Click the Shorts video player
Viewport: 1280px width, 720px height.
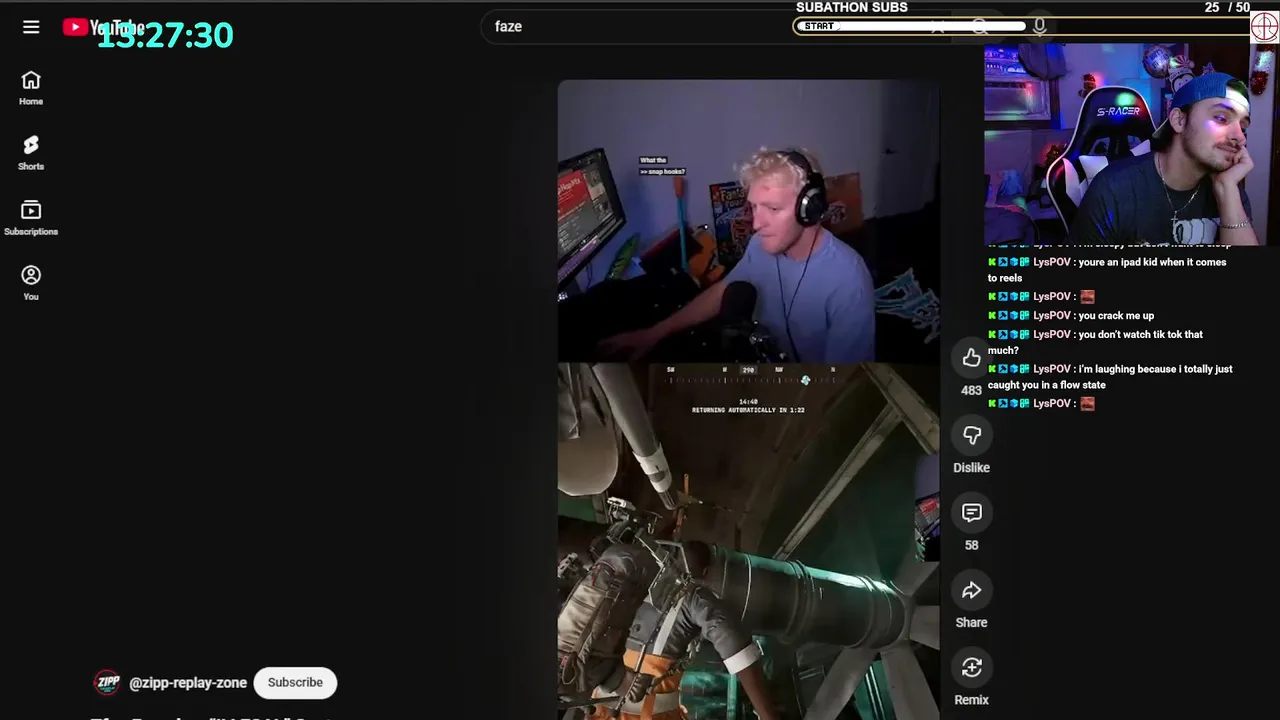748,400
